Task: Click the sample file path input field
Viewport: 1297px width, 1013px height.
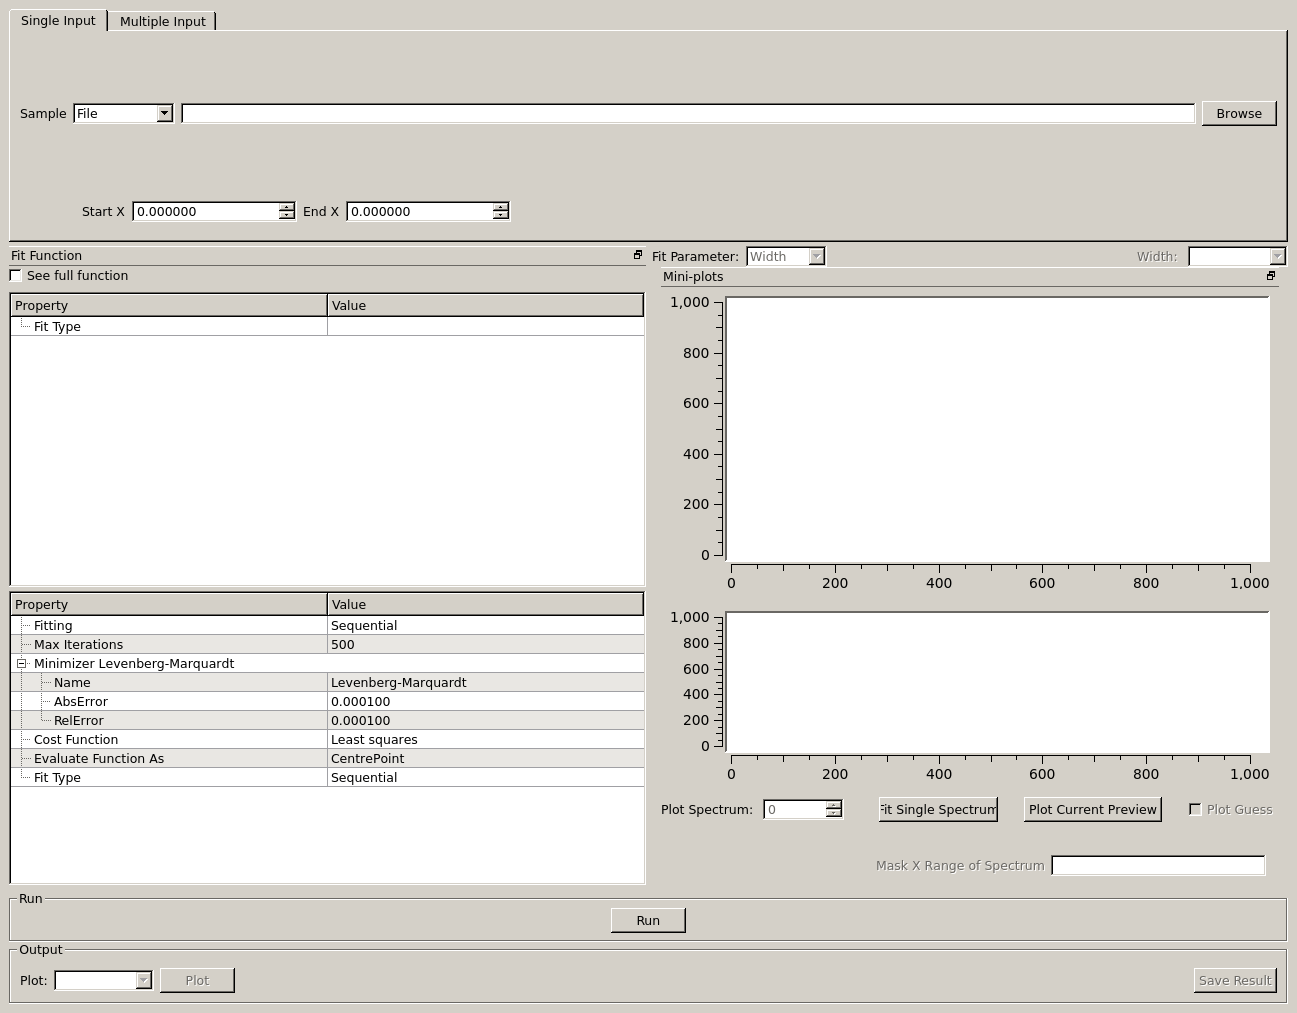Action: point(687,114)
